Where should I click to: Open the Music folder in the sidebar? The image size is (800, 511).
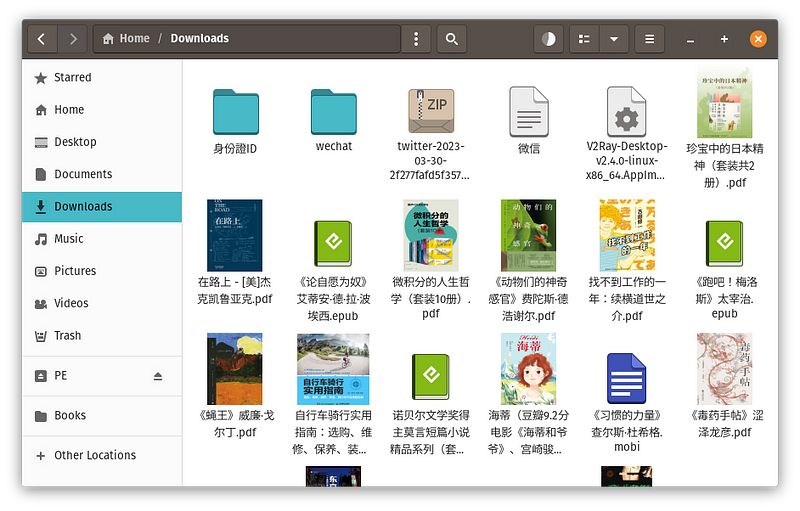coord(102,239)
